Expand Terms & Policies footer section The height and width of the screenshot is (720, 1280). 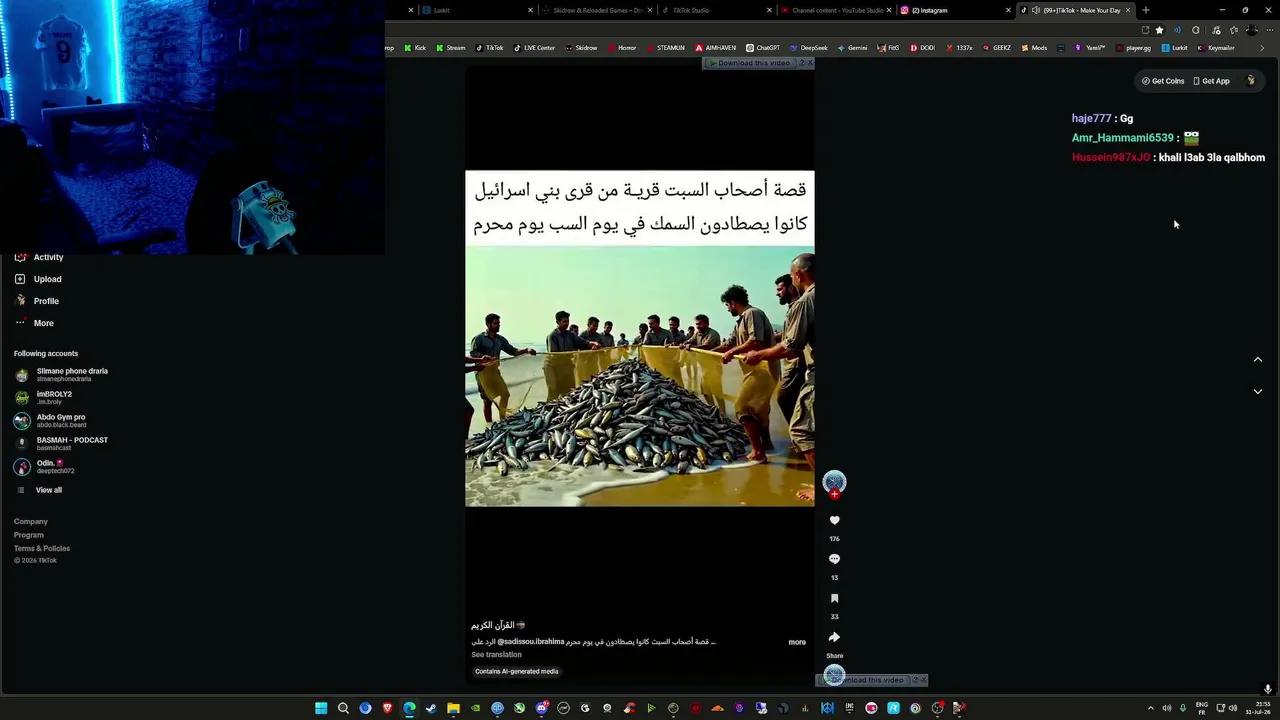coord(42,548)
